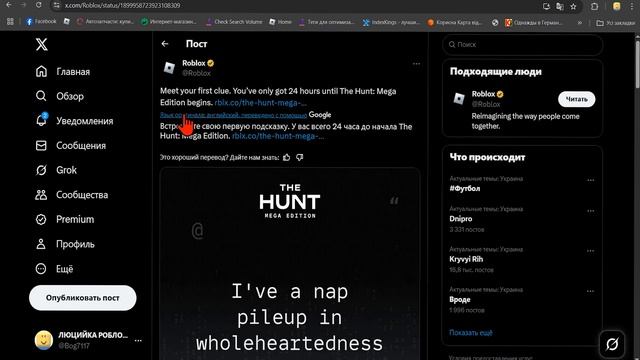Image resolution: width=640 pixels, height=360 pixels.
Task: Open Premium in the sidebar
Action: (65, 220)
